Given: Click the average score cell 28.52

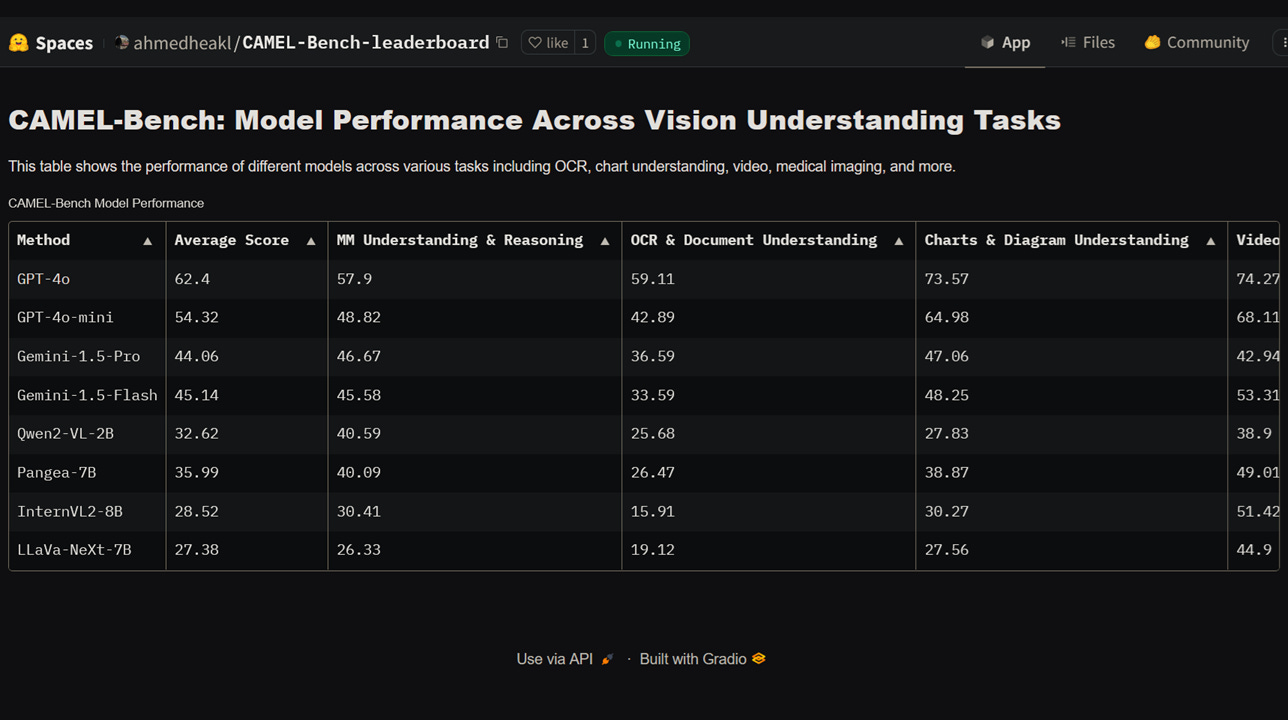Looking at the screenshot, I should (247, 512).
